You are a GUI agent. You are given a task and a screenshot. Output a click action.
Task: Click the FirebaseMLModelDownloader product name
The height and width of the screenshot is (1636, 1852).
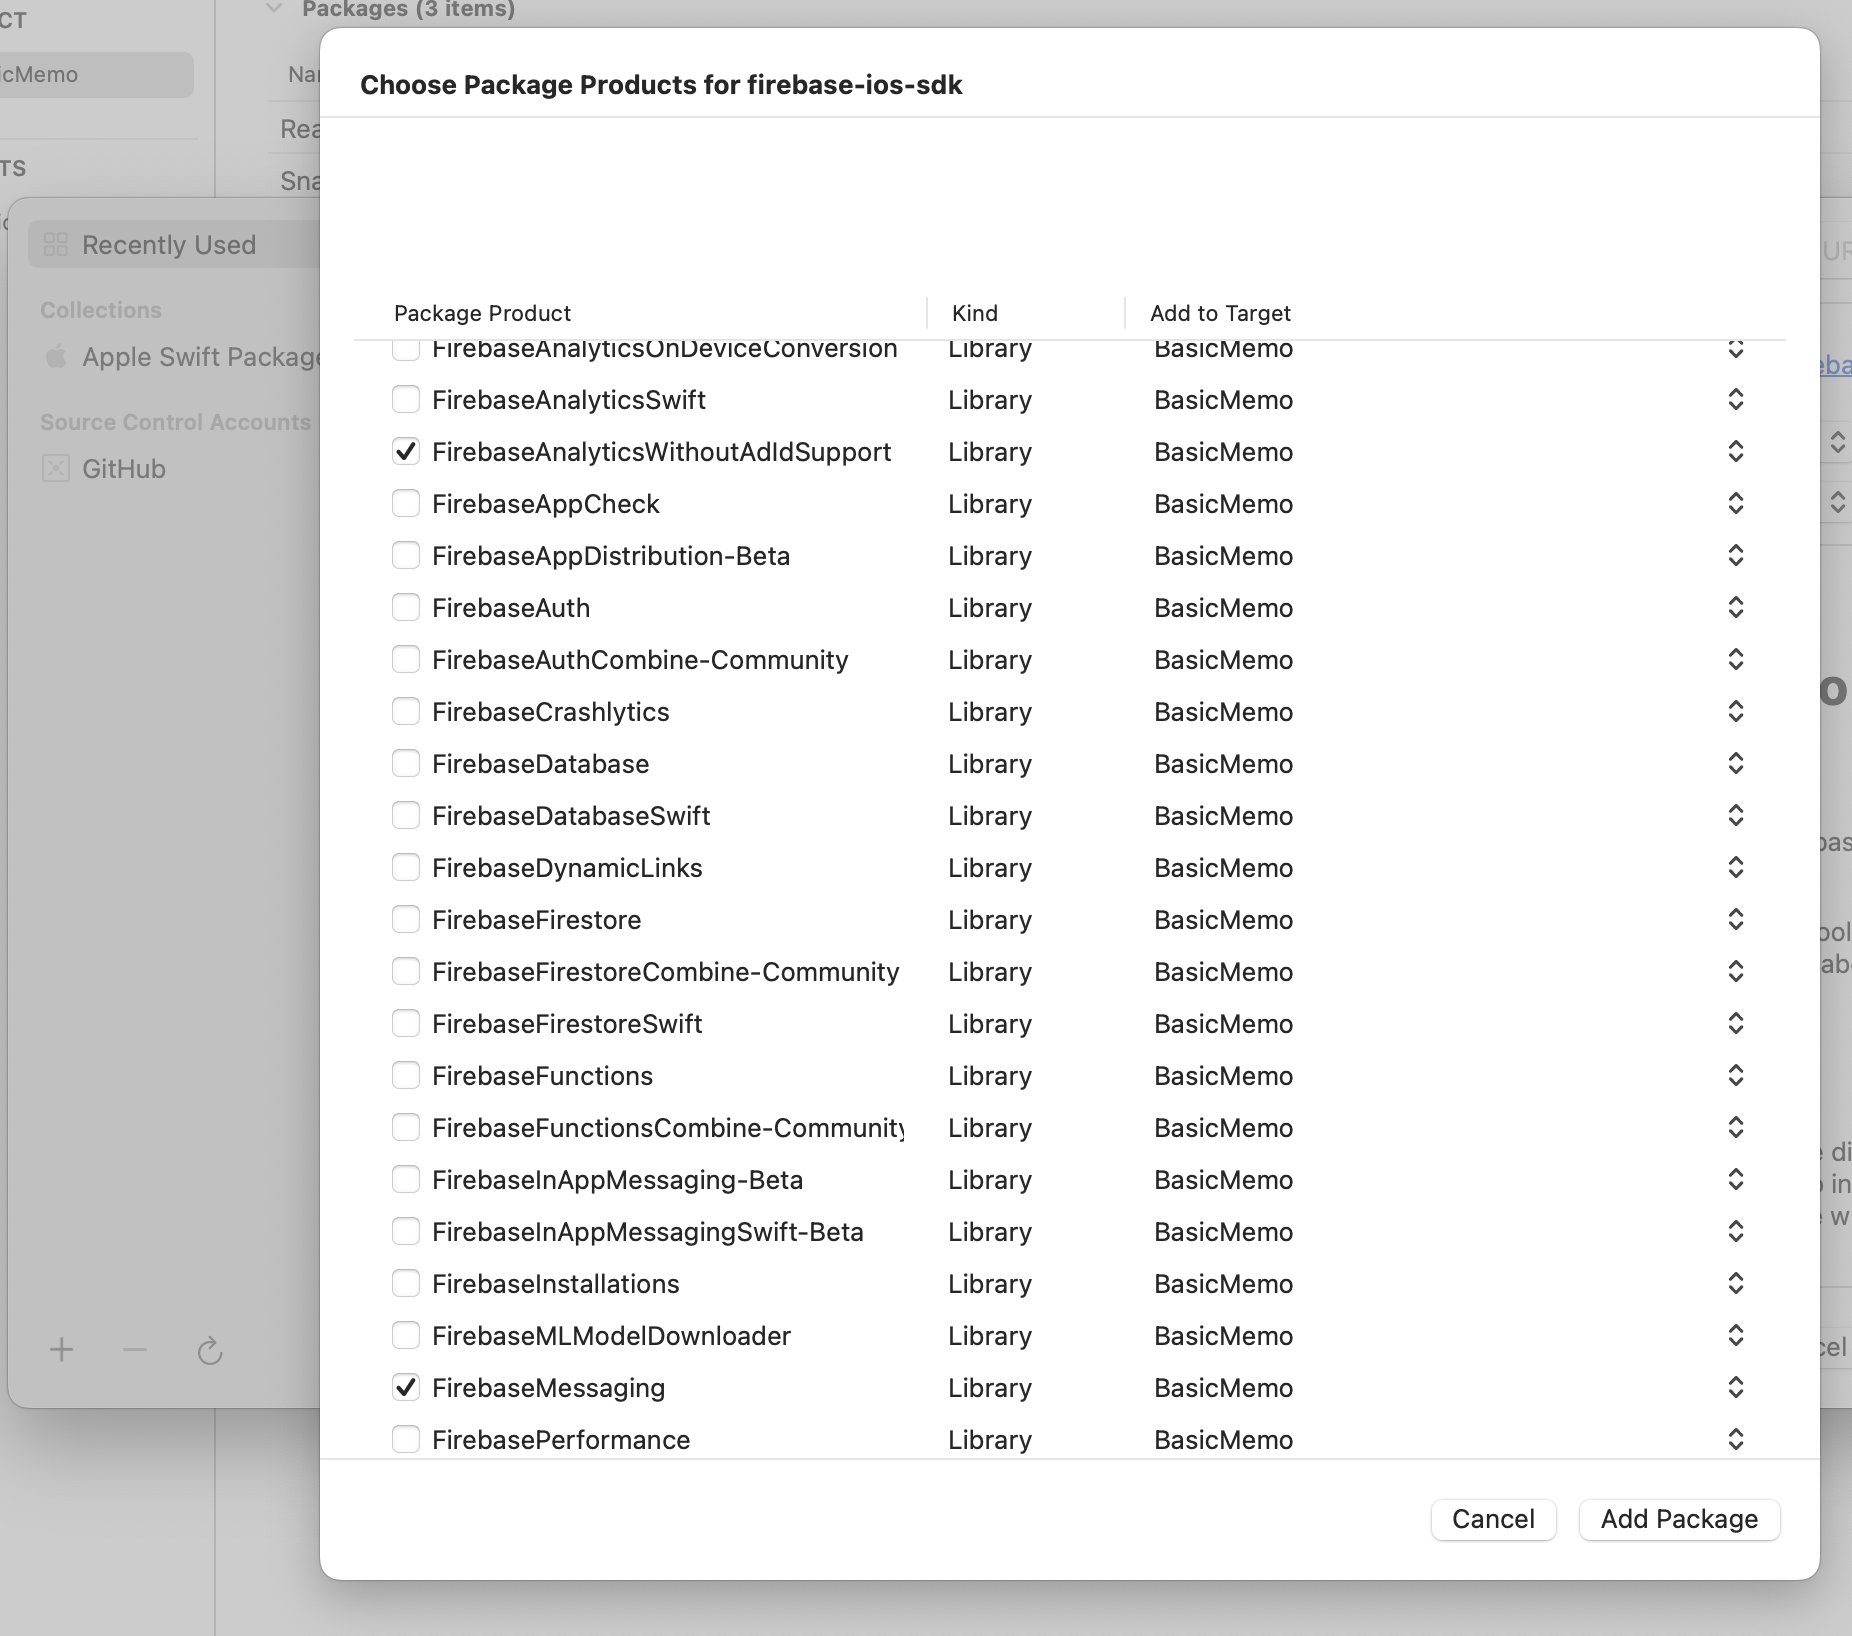coord(611,1336)
